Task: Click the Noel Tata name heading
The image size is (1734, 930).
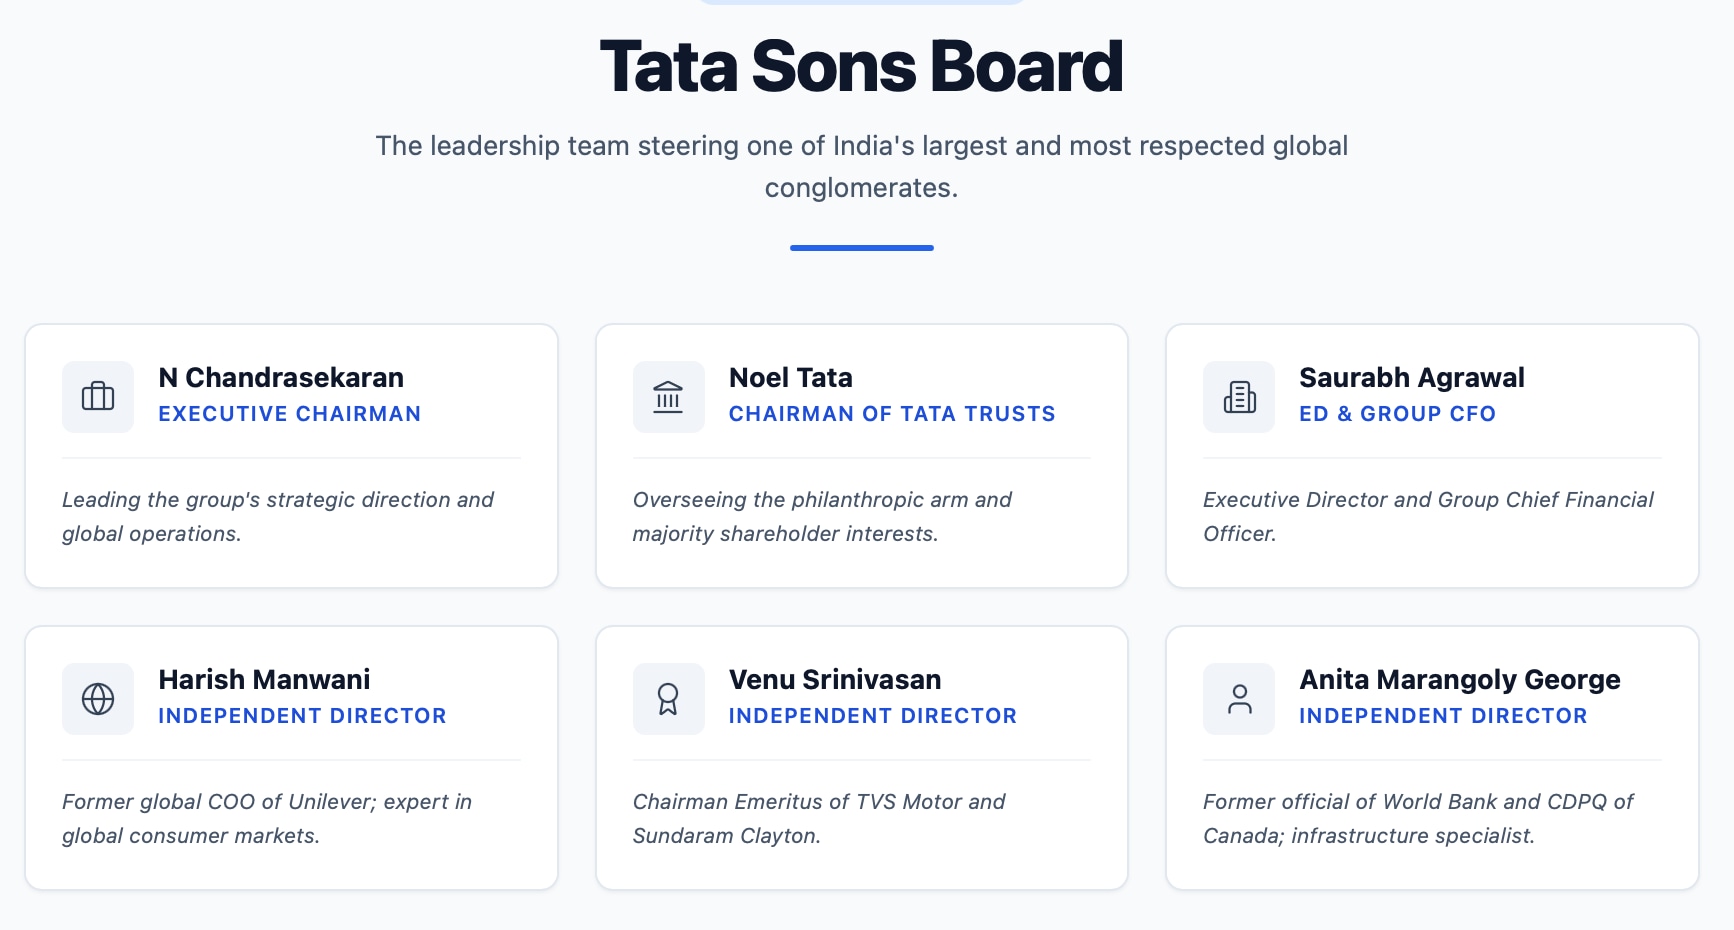Action: click(791, 377)
